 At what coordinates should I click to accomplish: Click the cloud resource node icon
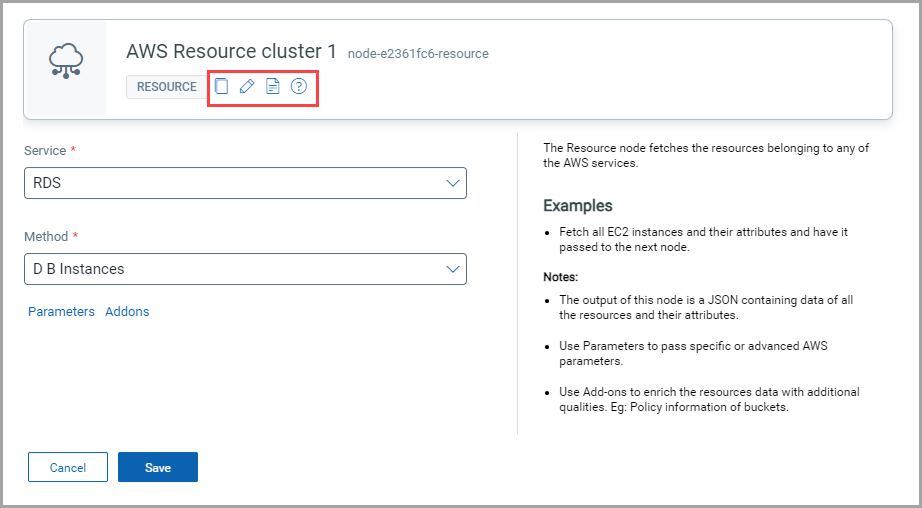tap(66, 61)
